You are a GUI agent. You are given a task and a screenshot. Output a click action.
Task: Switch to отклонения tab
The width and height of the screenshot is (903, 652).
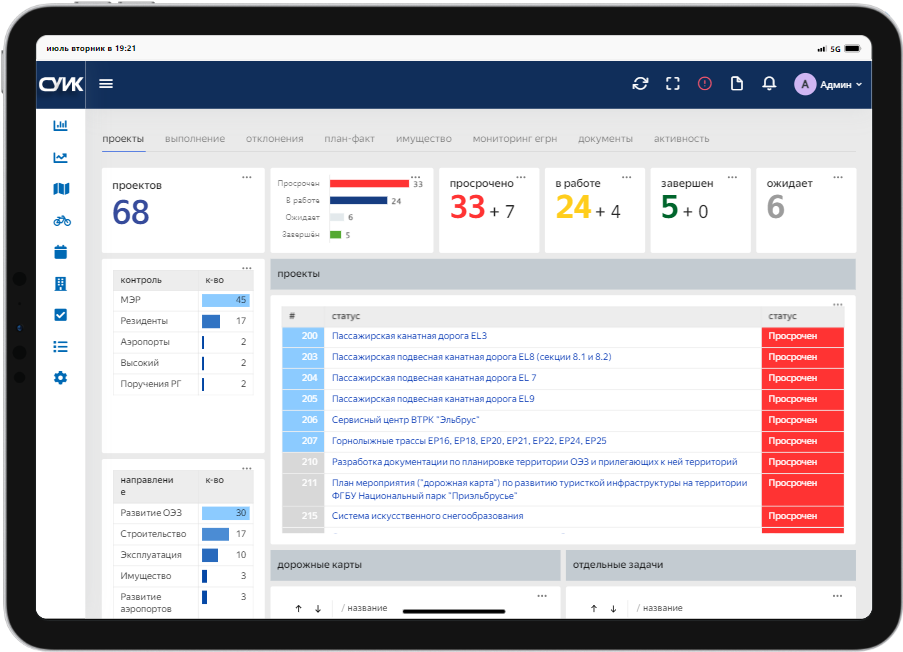pyautogui.click(x=275, y=139)
